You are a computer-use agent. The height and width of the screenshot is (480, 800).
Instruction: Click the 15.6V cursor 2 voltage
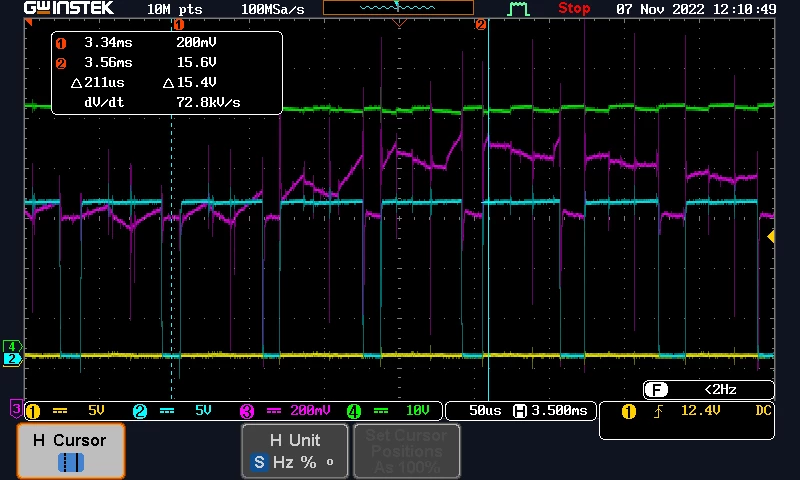(196, 62)
